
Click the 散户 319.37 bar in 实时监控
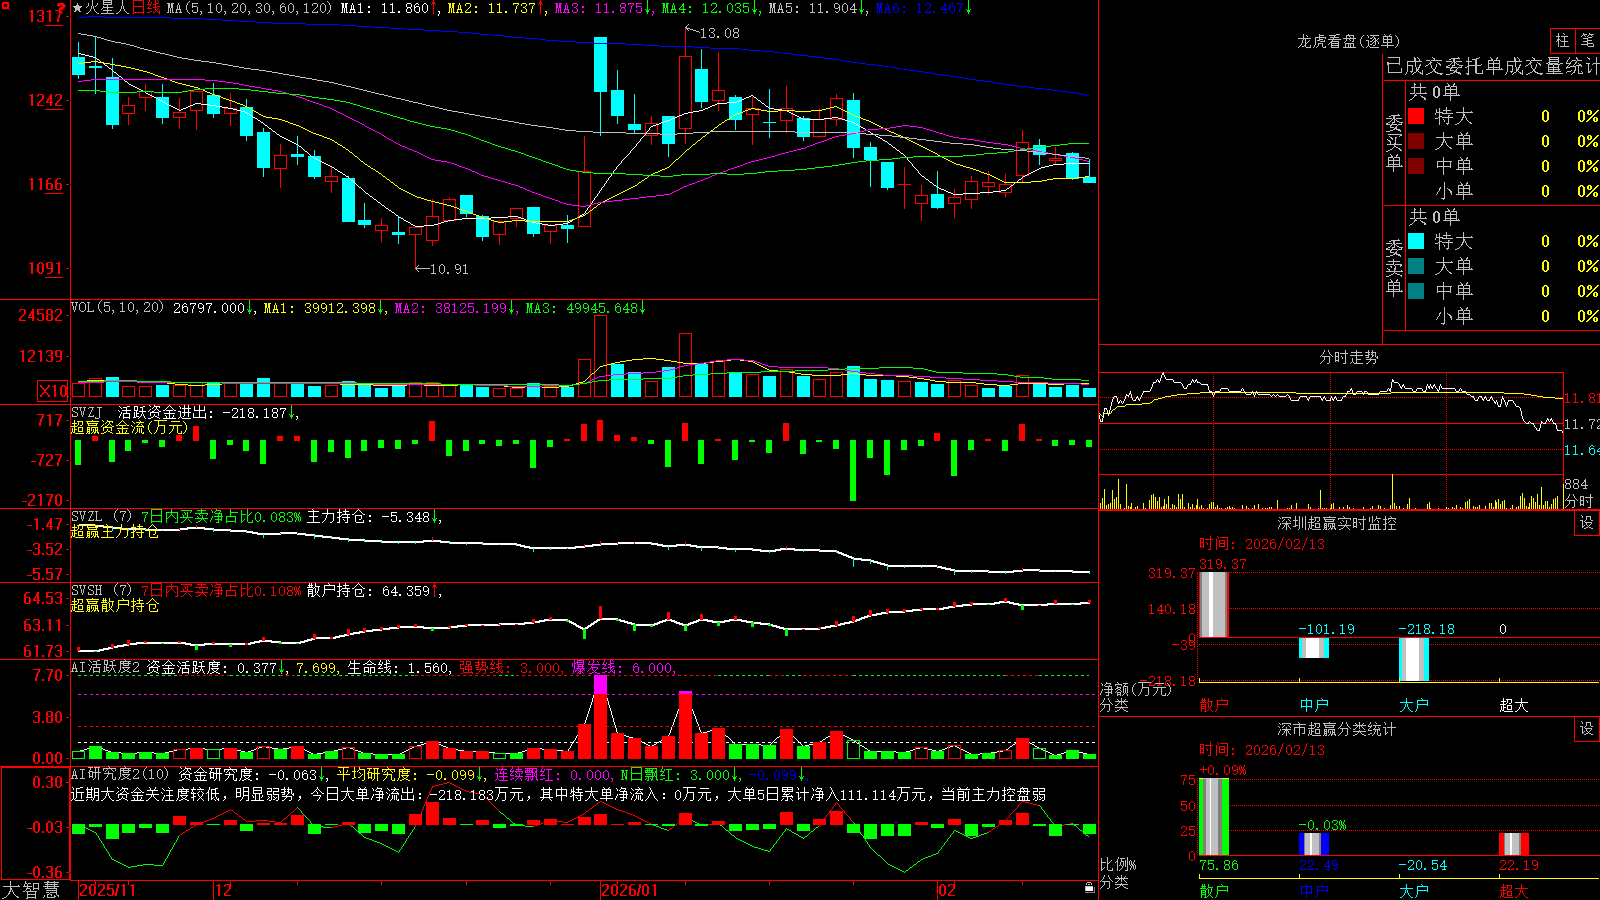(1214, 604)
